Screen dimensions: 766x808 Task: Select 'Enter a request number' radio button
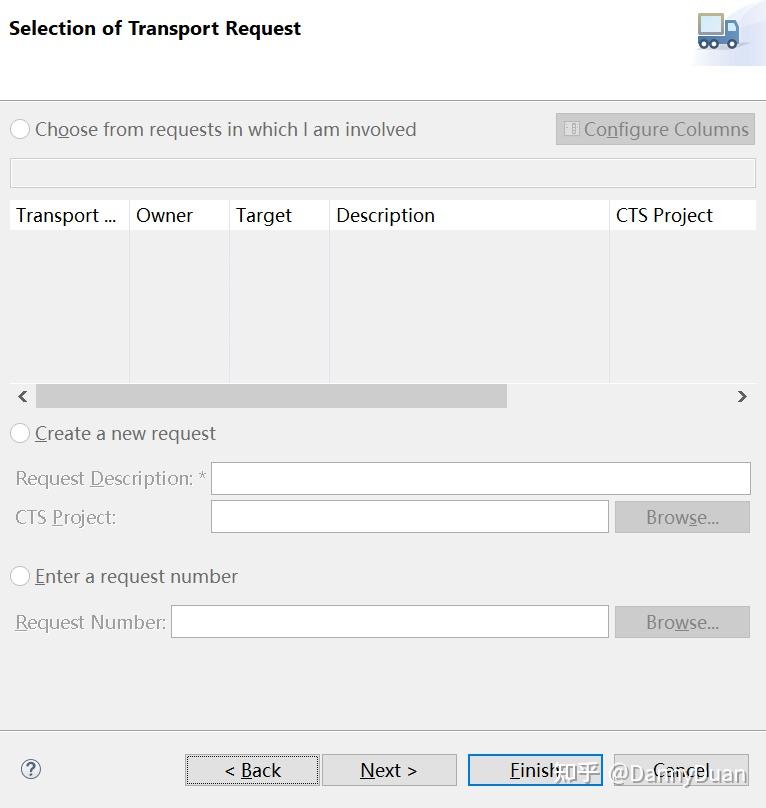click(20, 576)
